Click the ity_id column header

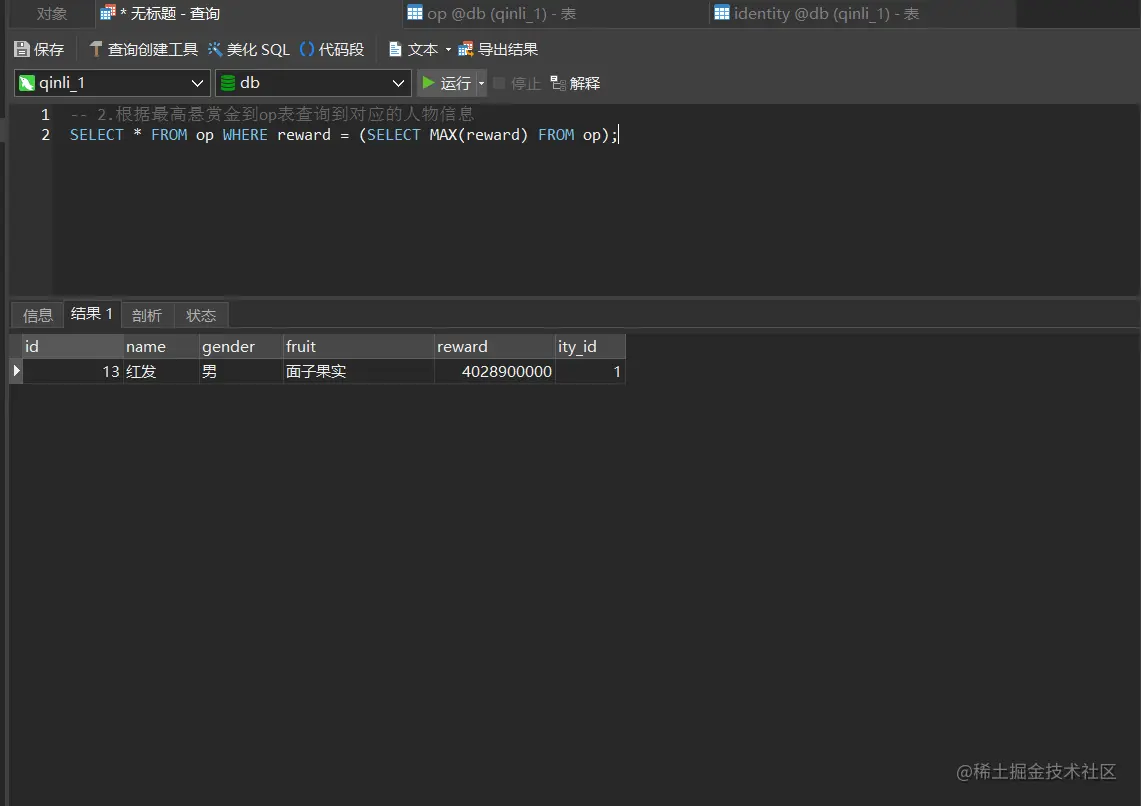tap(590, 346)
